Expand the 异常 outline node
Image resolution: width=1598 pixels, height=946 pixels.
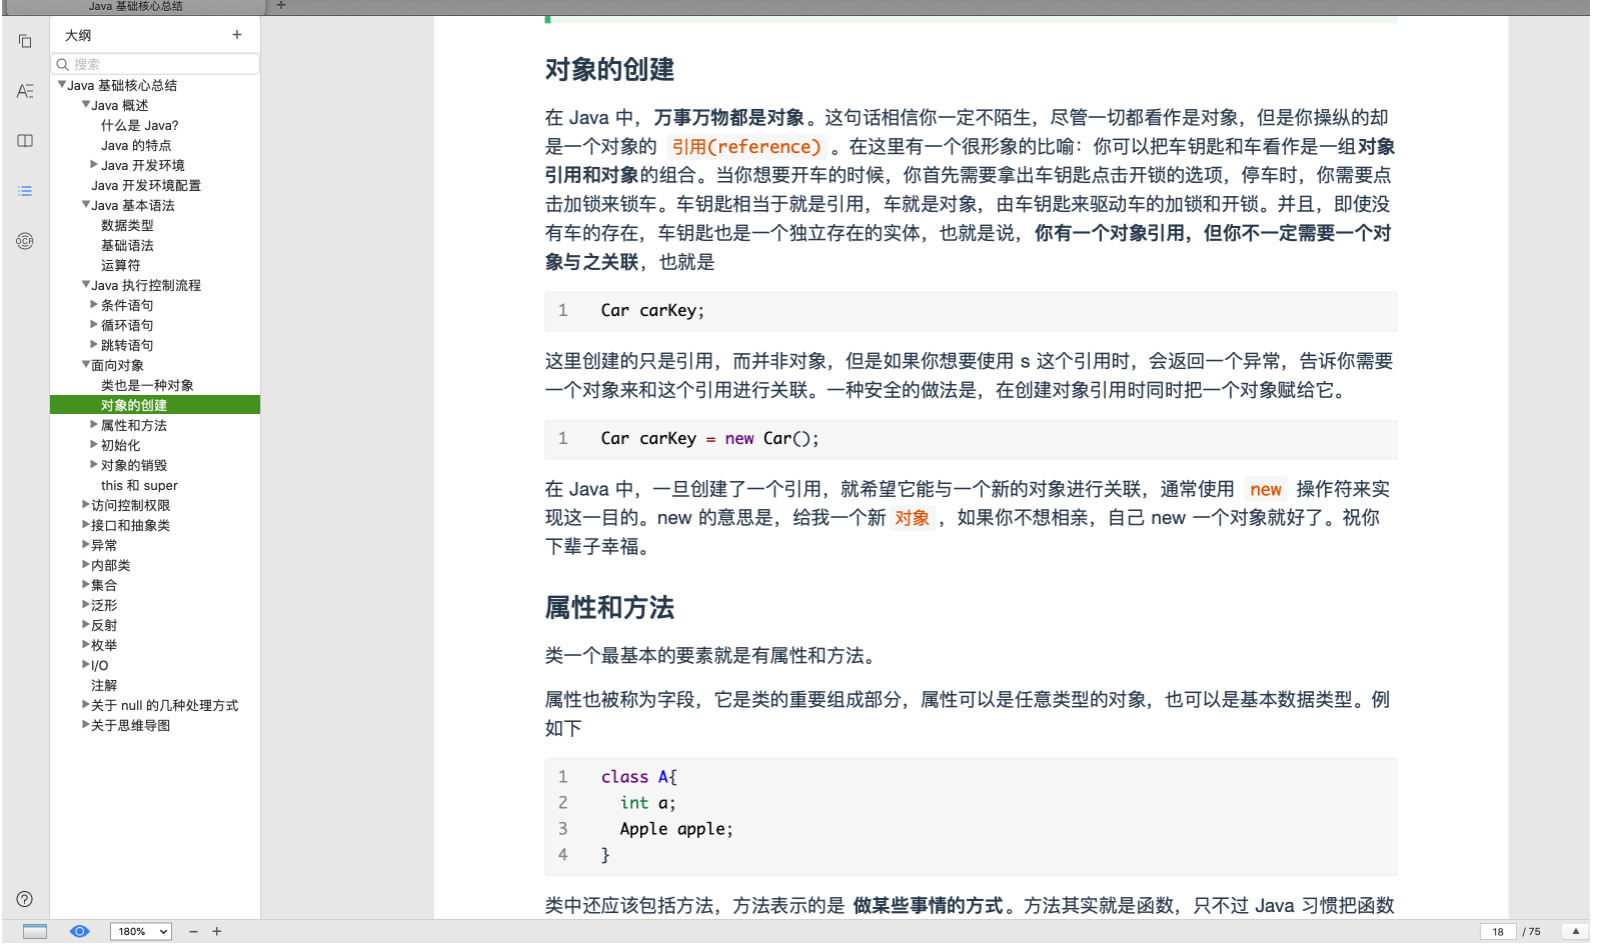[x=86, y=544]
